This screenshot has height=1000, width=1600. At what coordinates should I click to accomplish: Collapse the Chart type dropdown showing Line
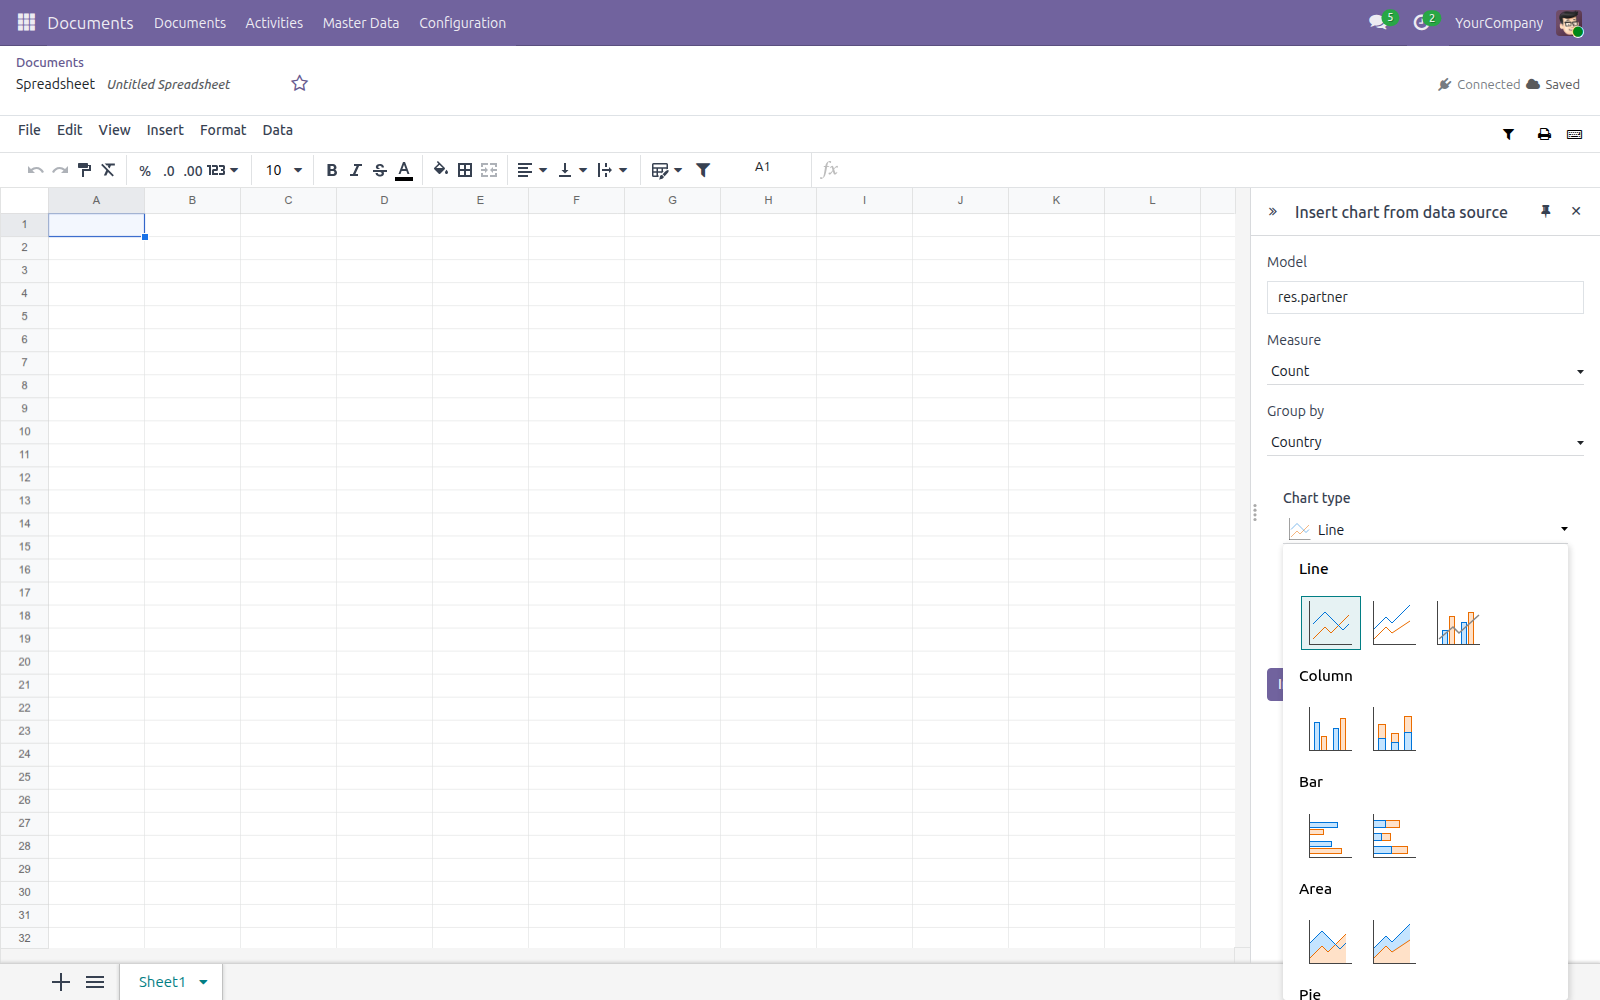pyautogui.click(x=1427, y=530)
